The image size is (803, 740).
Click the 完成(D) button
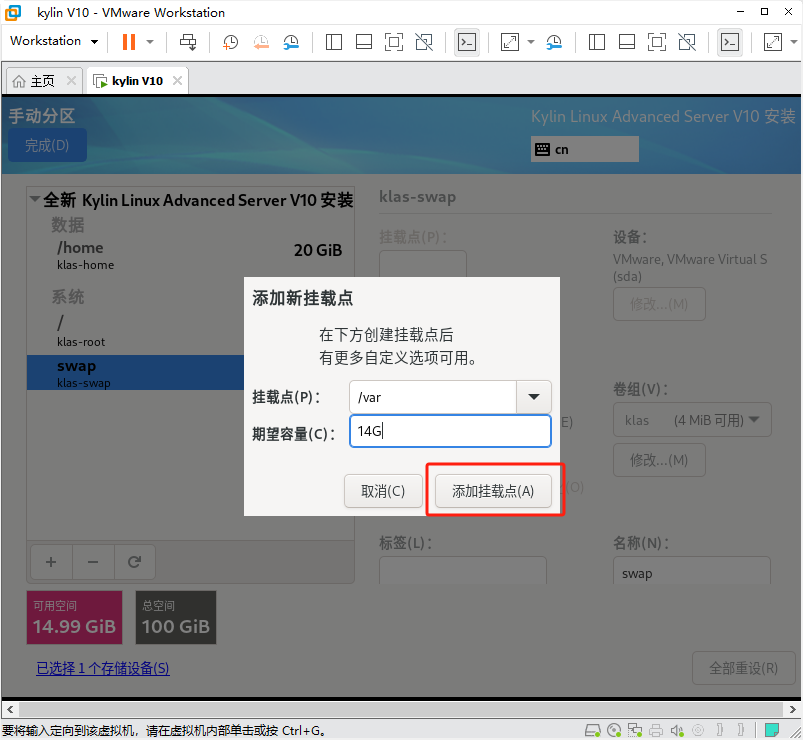tap(47, 145)
